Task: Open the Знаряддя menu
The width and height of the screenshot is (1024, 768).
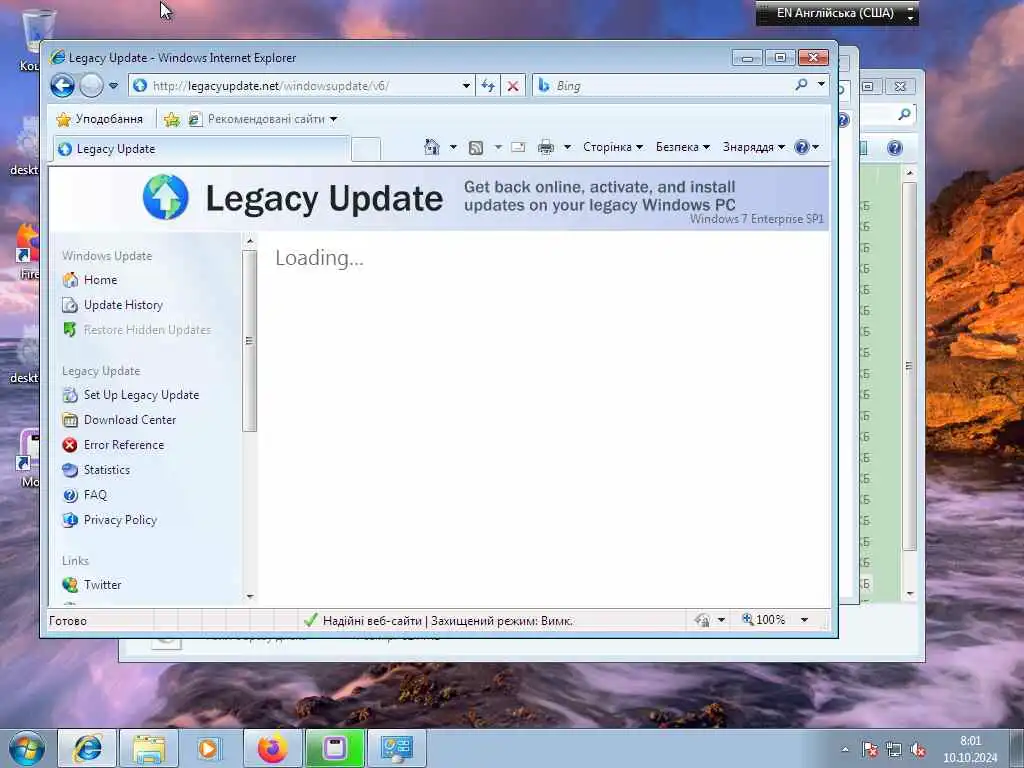Action: (x=754, y=147)
